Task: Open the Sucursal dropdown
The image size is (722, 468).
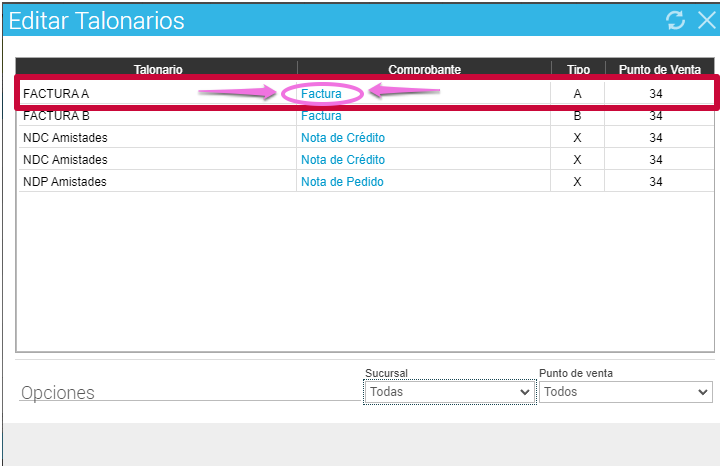Action: pos(449,392)
